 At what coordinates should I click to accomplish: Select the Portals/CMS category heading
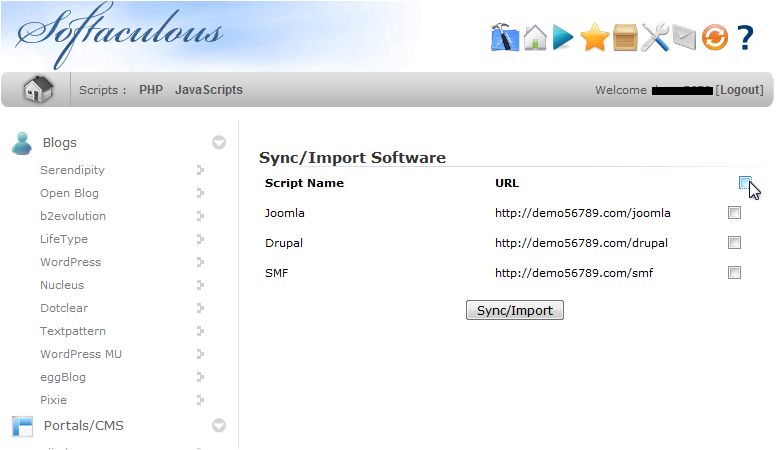click(84, 426)
